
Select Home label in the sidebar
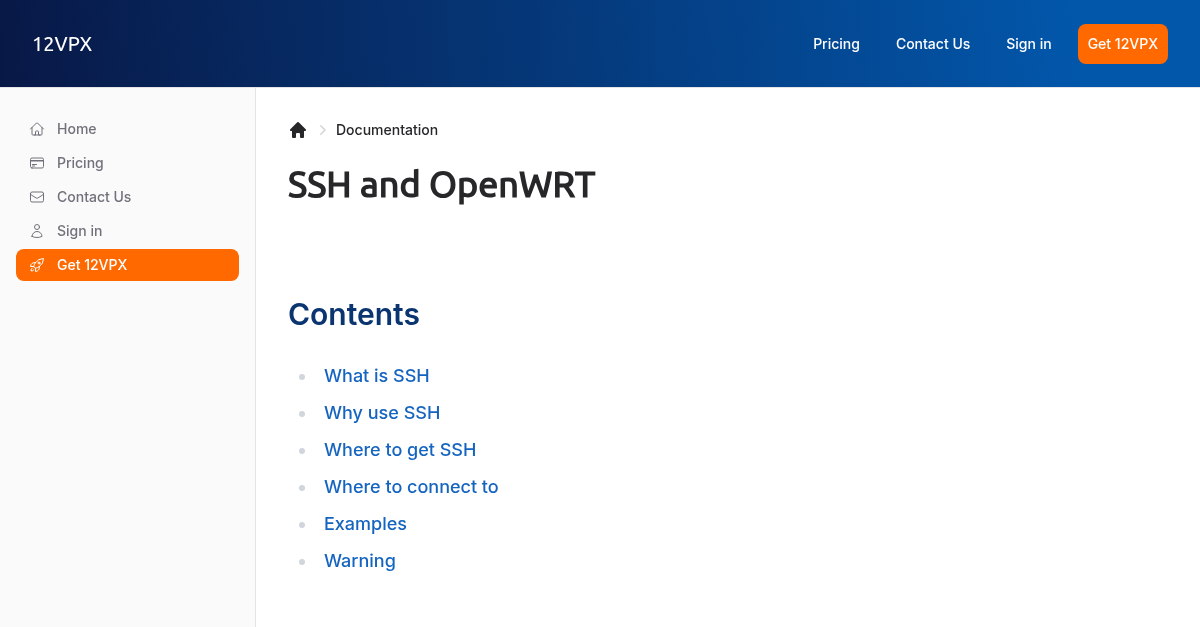[77, 129]
